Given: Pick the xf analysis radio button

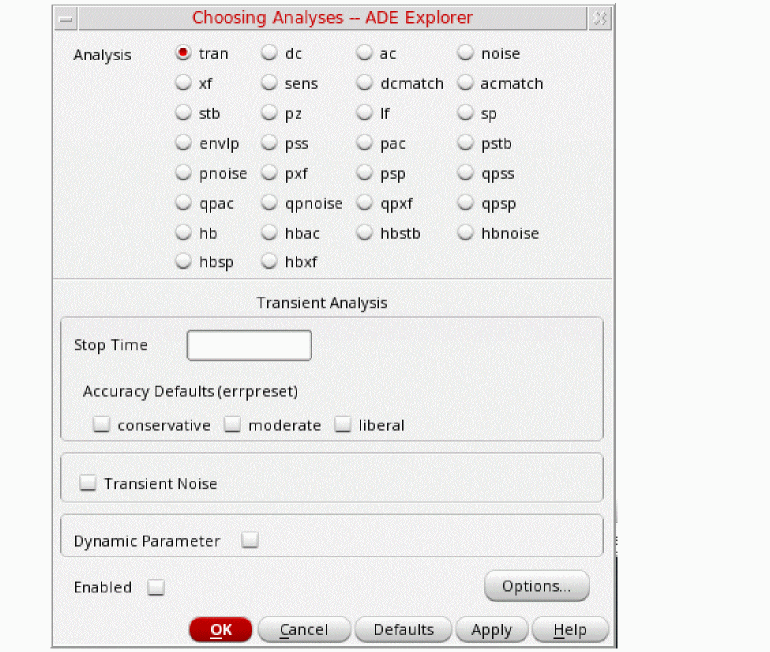Looking at the screenshot, I should [x=184, y=82].
